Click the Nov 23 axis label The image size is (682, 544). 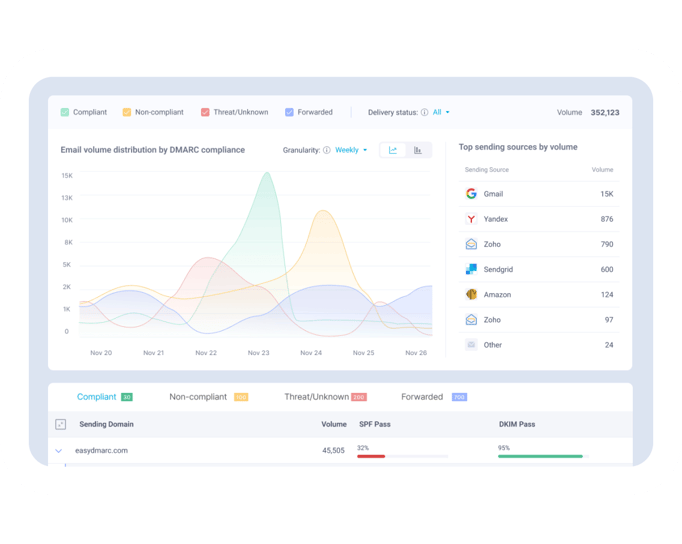258,353
